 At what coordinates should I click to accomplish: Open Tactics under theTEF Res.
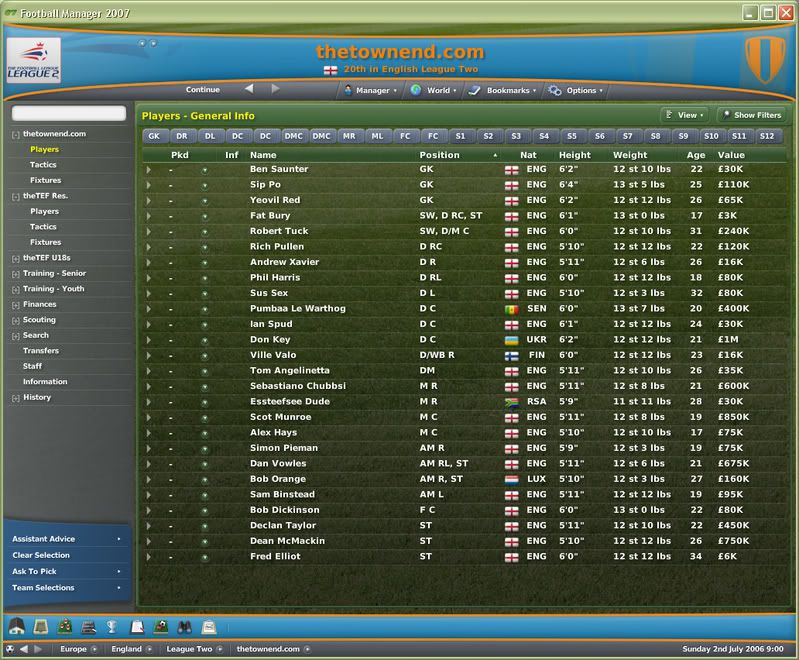click(x=43, y=227)
